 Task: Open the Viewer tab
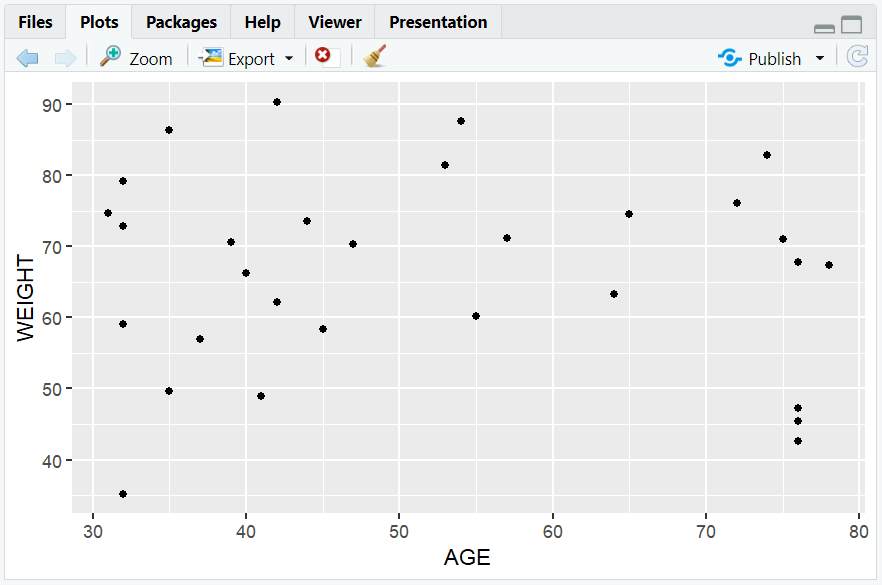tap(333, 21)
